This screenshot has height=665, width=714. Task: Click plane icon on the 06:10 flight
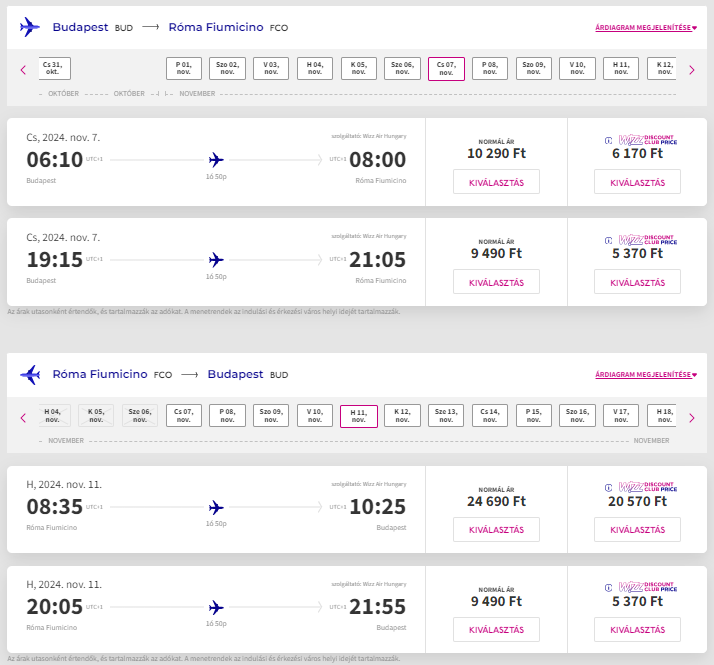(215, 160)
